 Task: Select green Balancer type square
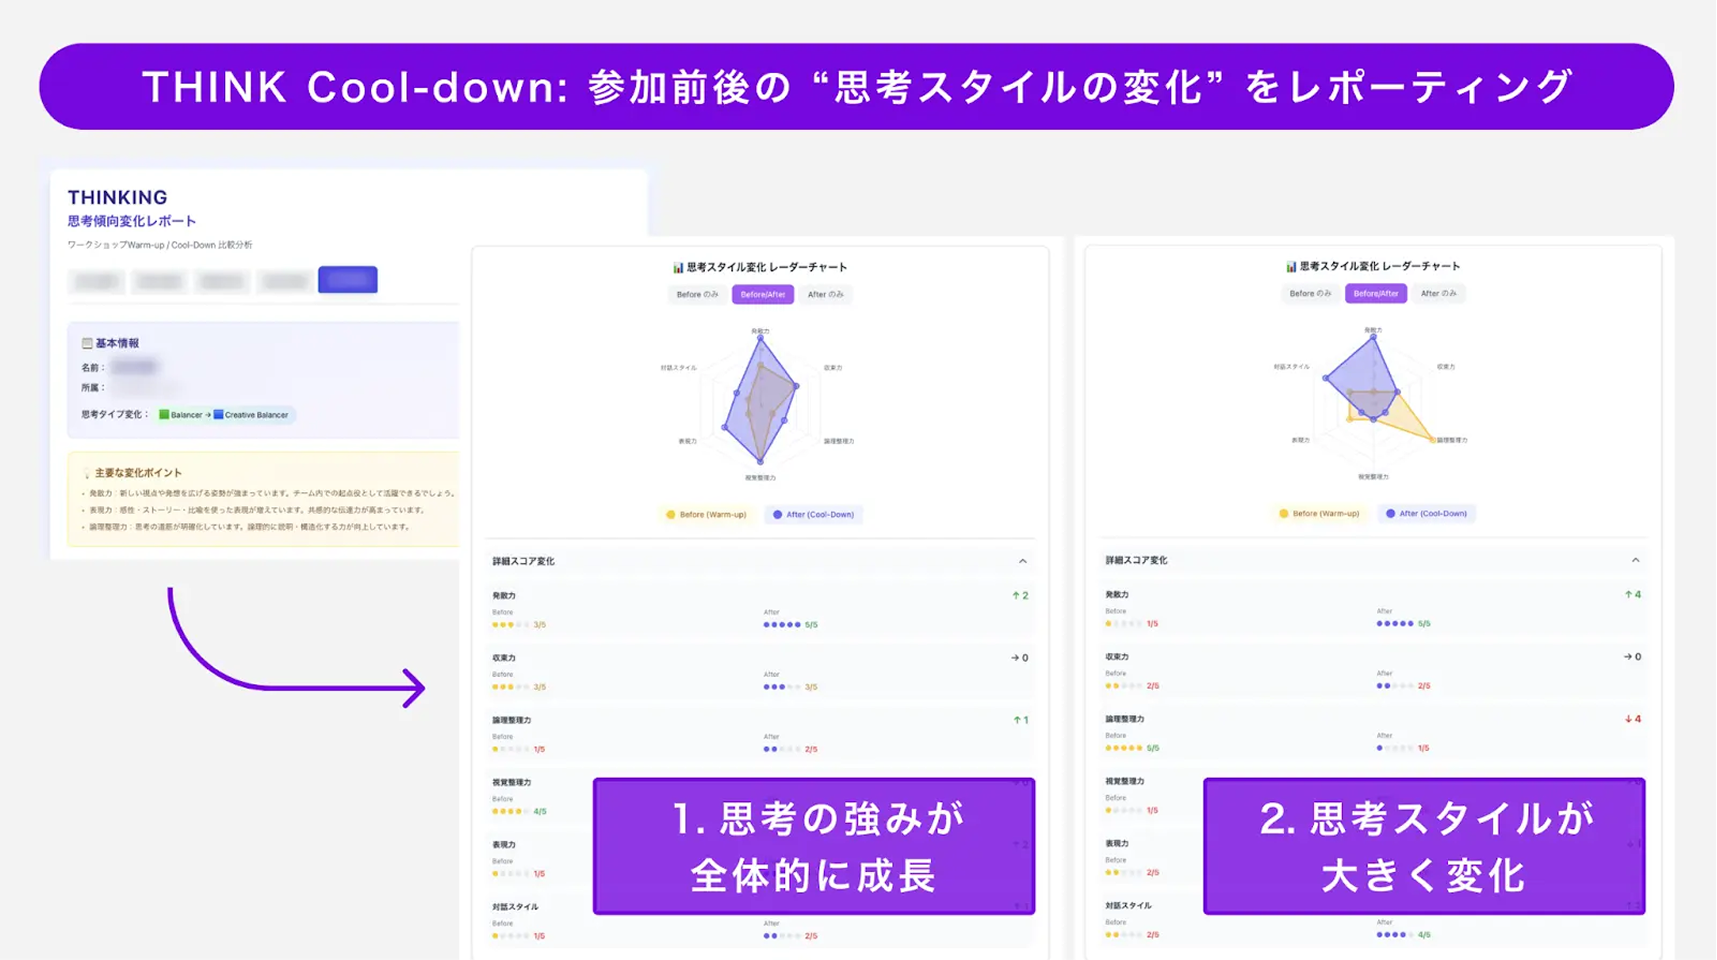coord(164,414)
